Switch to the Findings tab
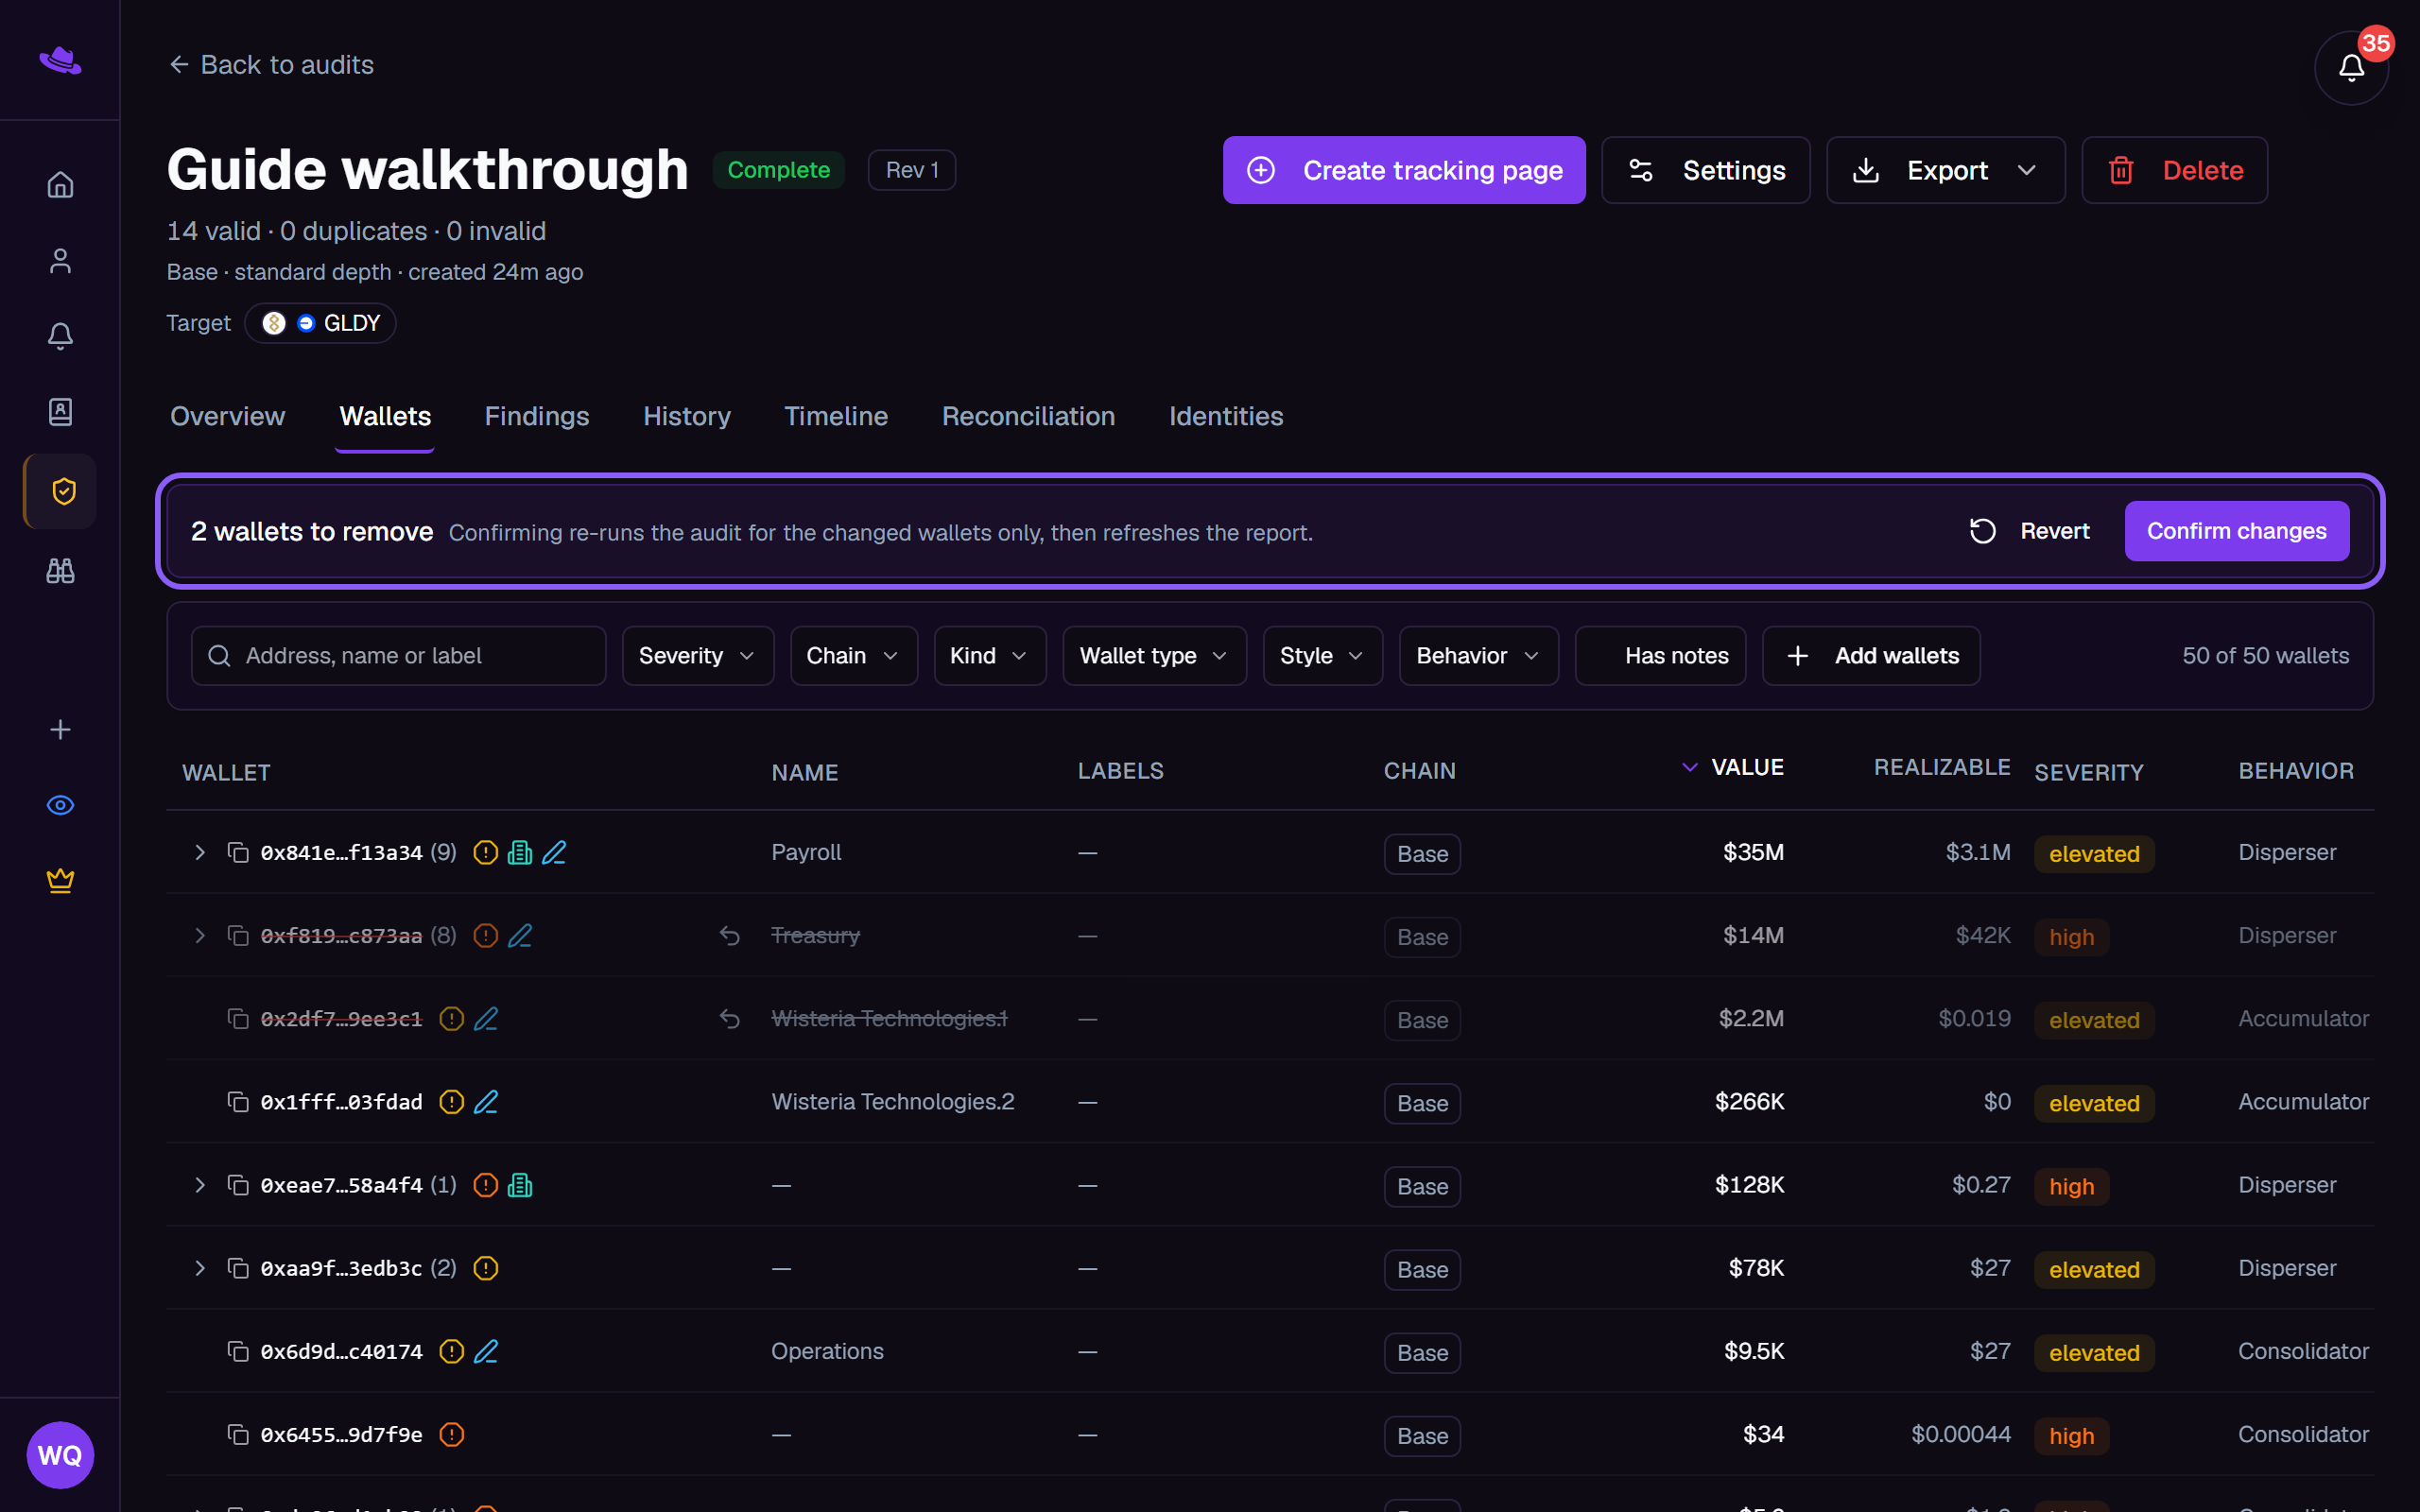This screenshot has height=1512, width=2420. [537, 416]
